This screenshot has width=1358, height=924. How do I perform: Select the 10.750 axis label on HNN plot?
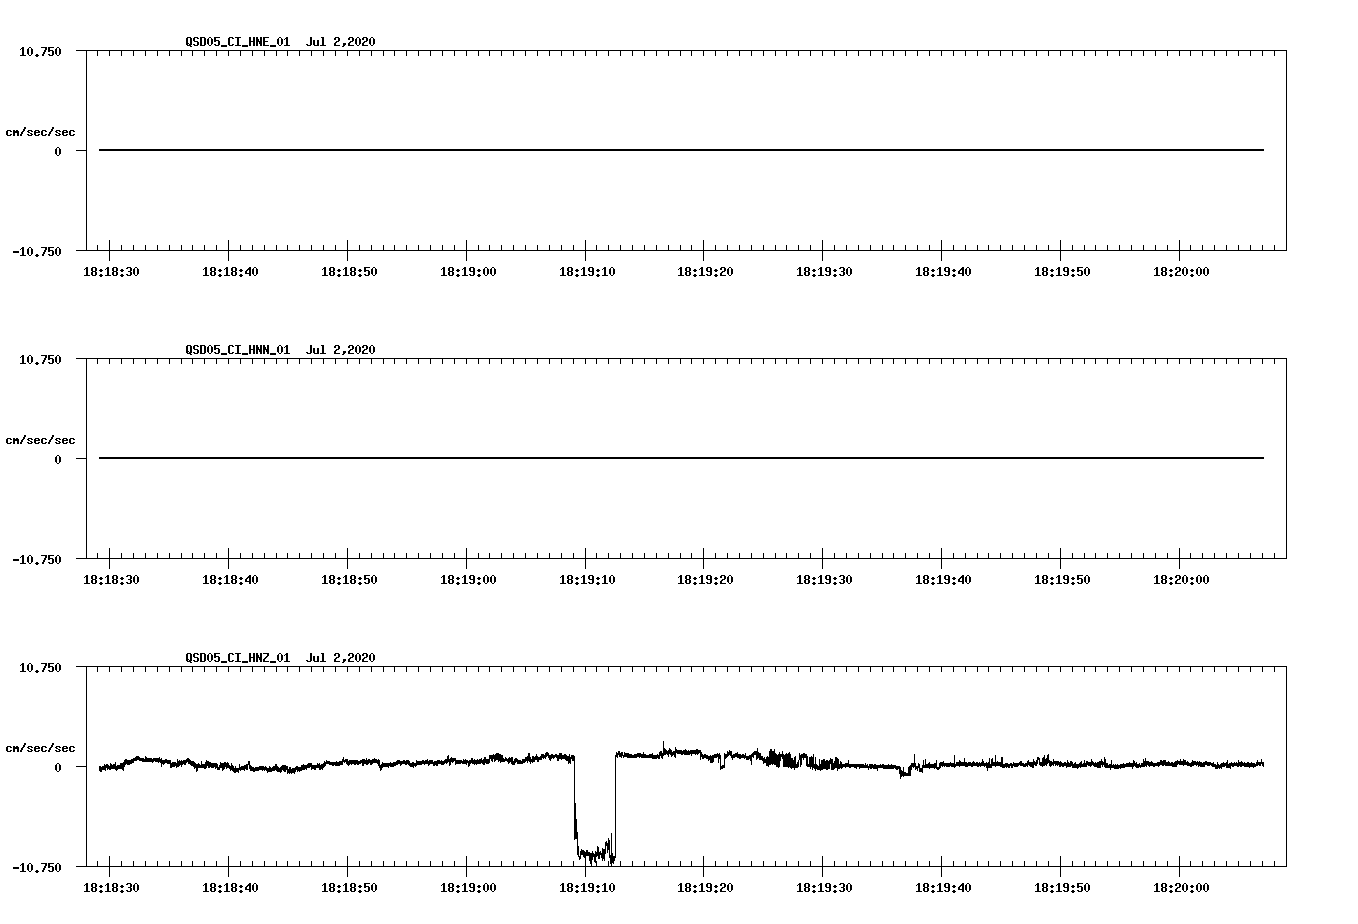tap(40, 359)
